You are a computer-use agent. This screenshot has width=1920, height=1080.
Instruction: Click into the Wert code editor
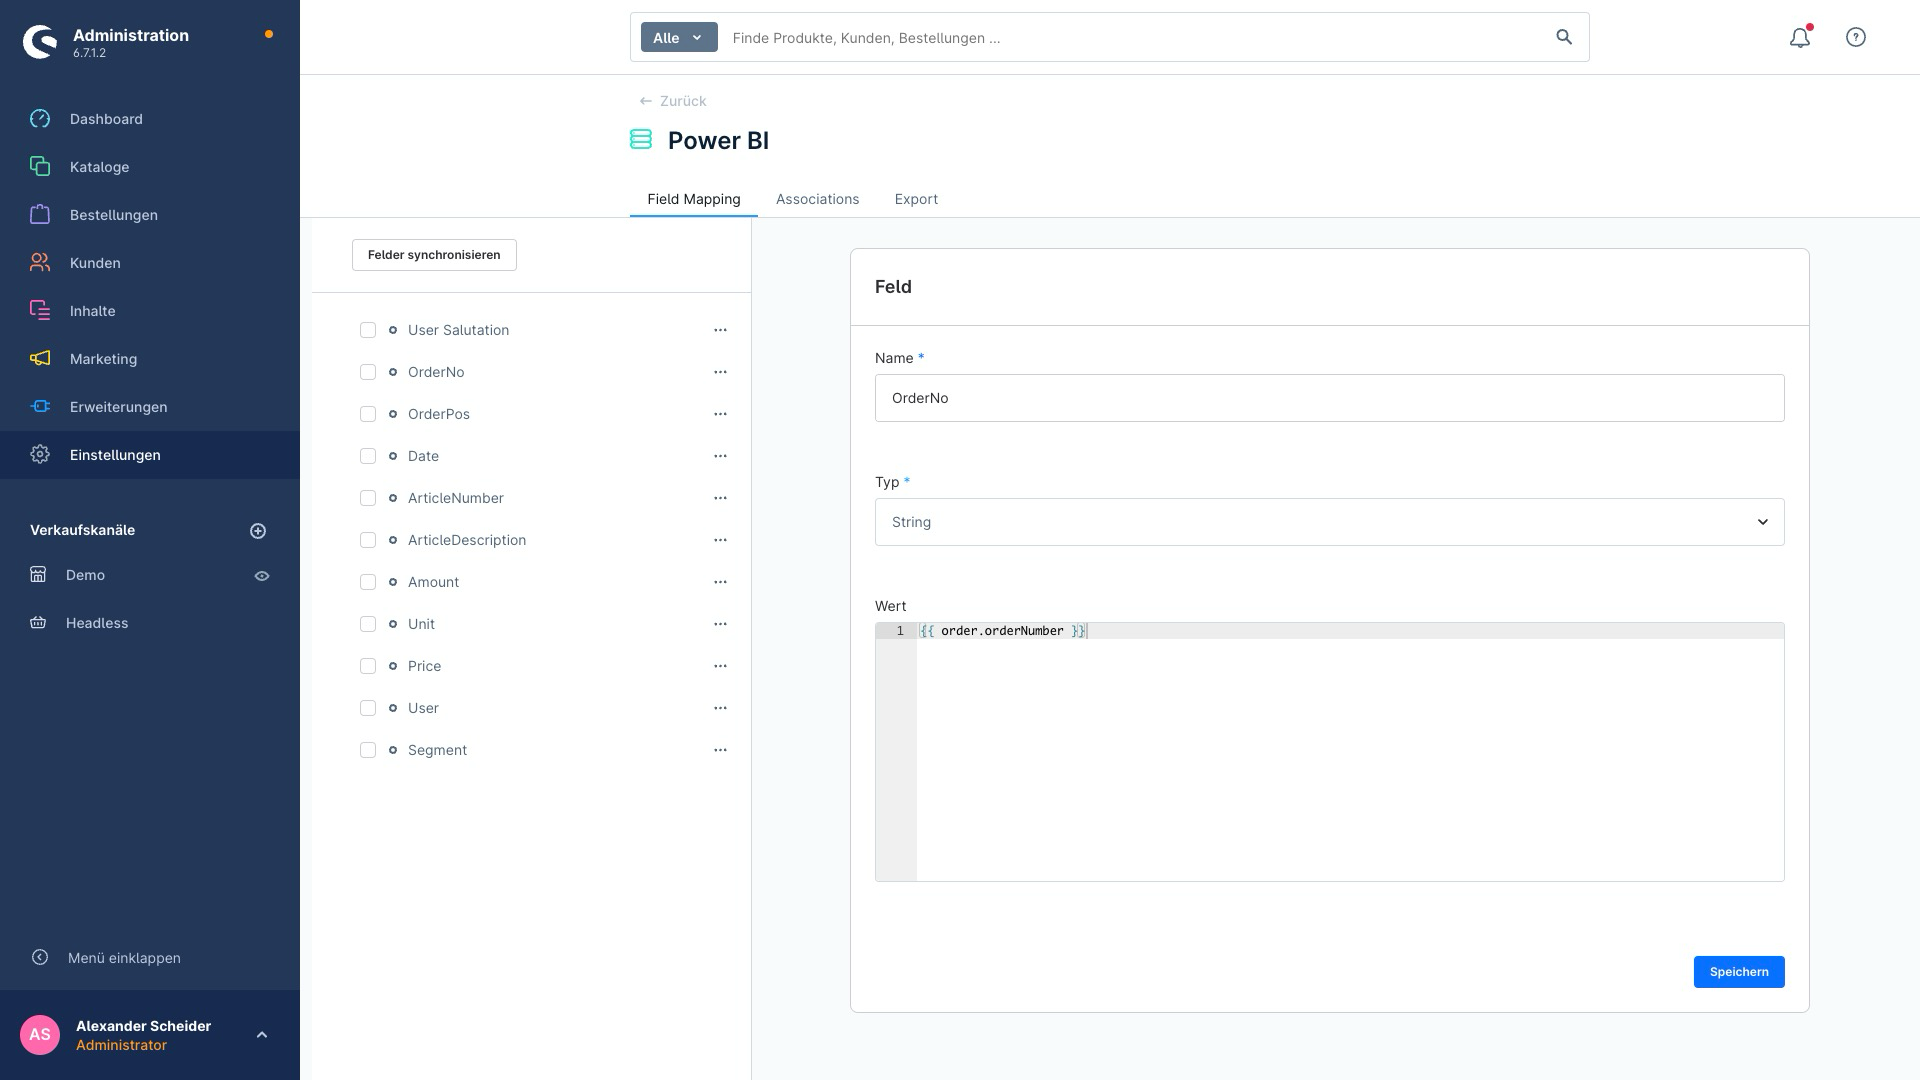coord(1329,752)
